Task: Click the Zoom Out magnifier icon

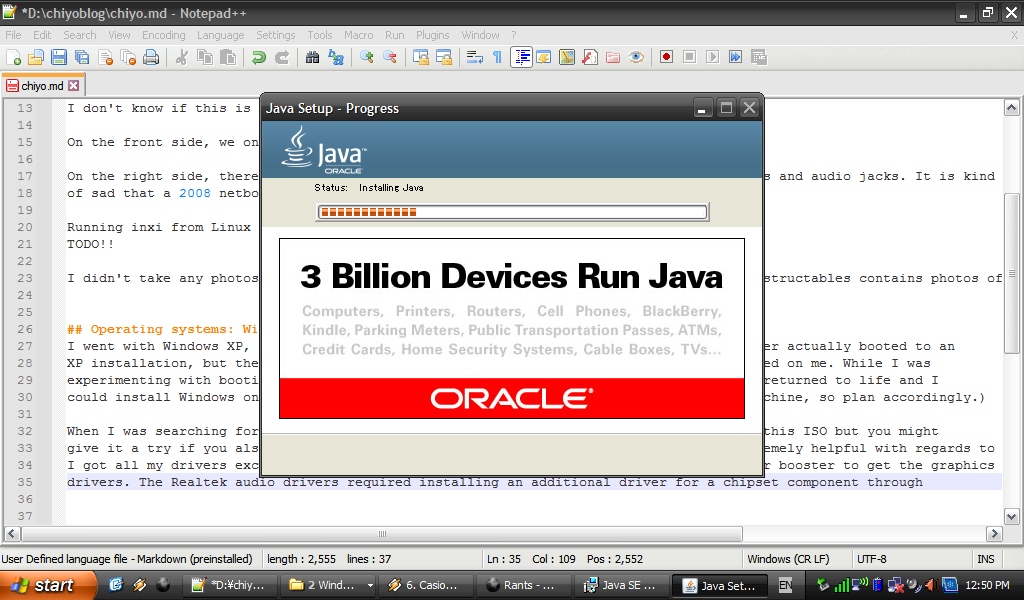Action: (390, 57)
